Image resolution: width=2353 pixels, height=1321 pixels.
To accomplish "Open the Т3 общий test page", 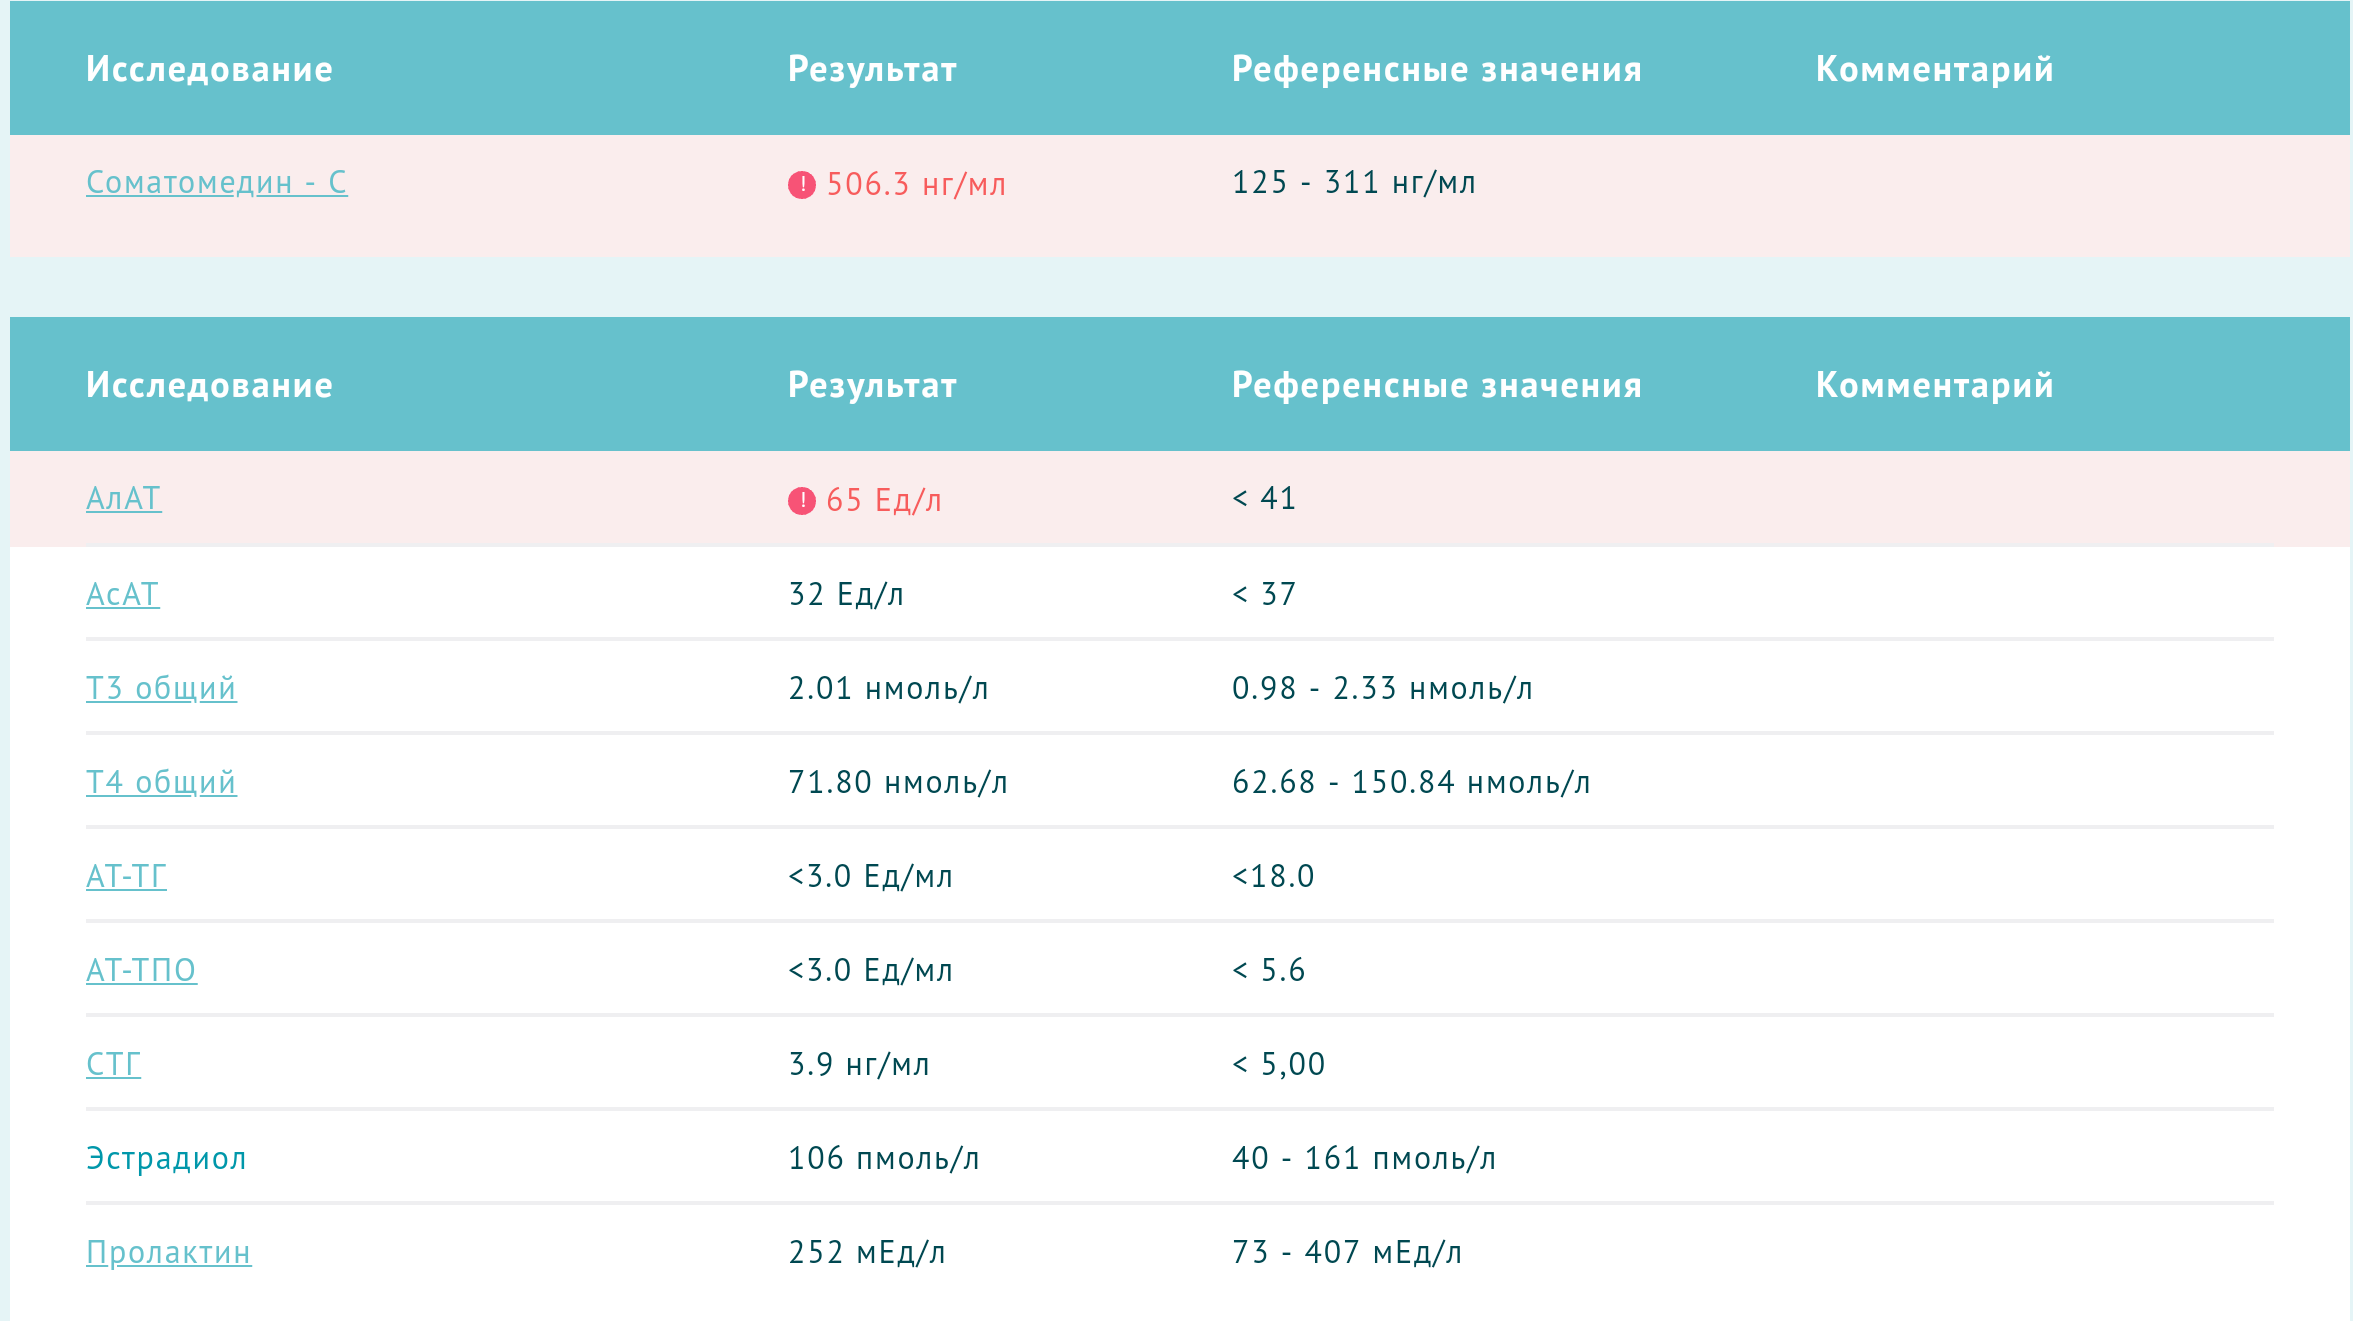I will click(x=162, y=688).
